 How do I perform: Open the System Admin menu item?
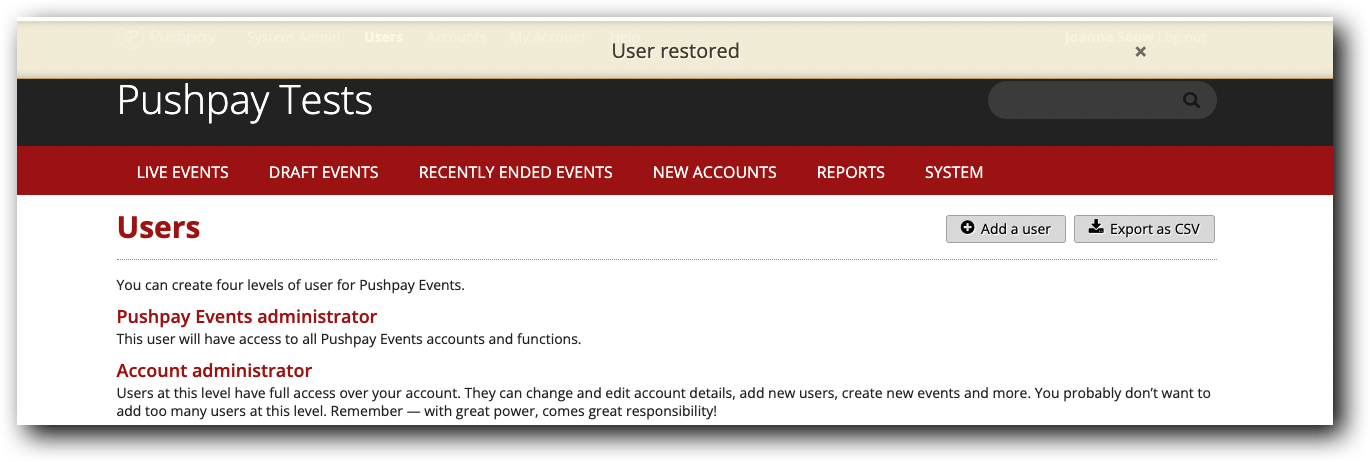click(293, 37)
